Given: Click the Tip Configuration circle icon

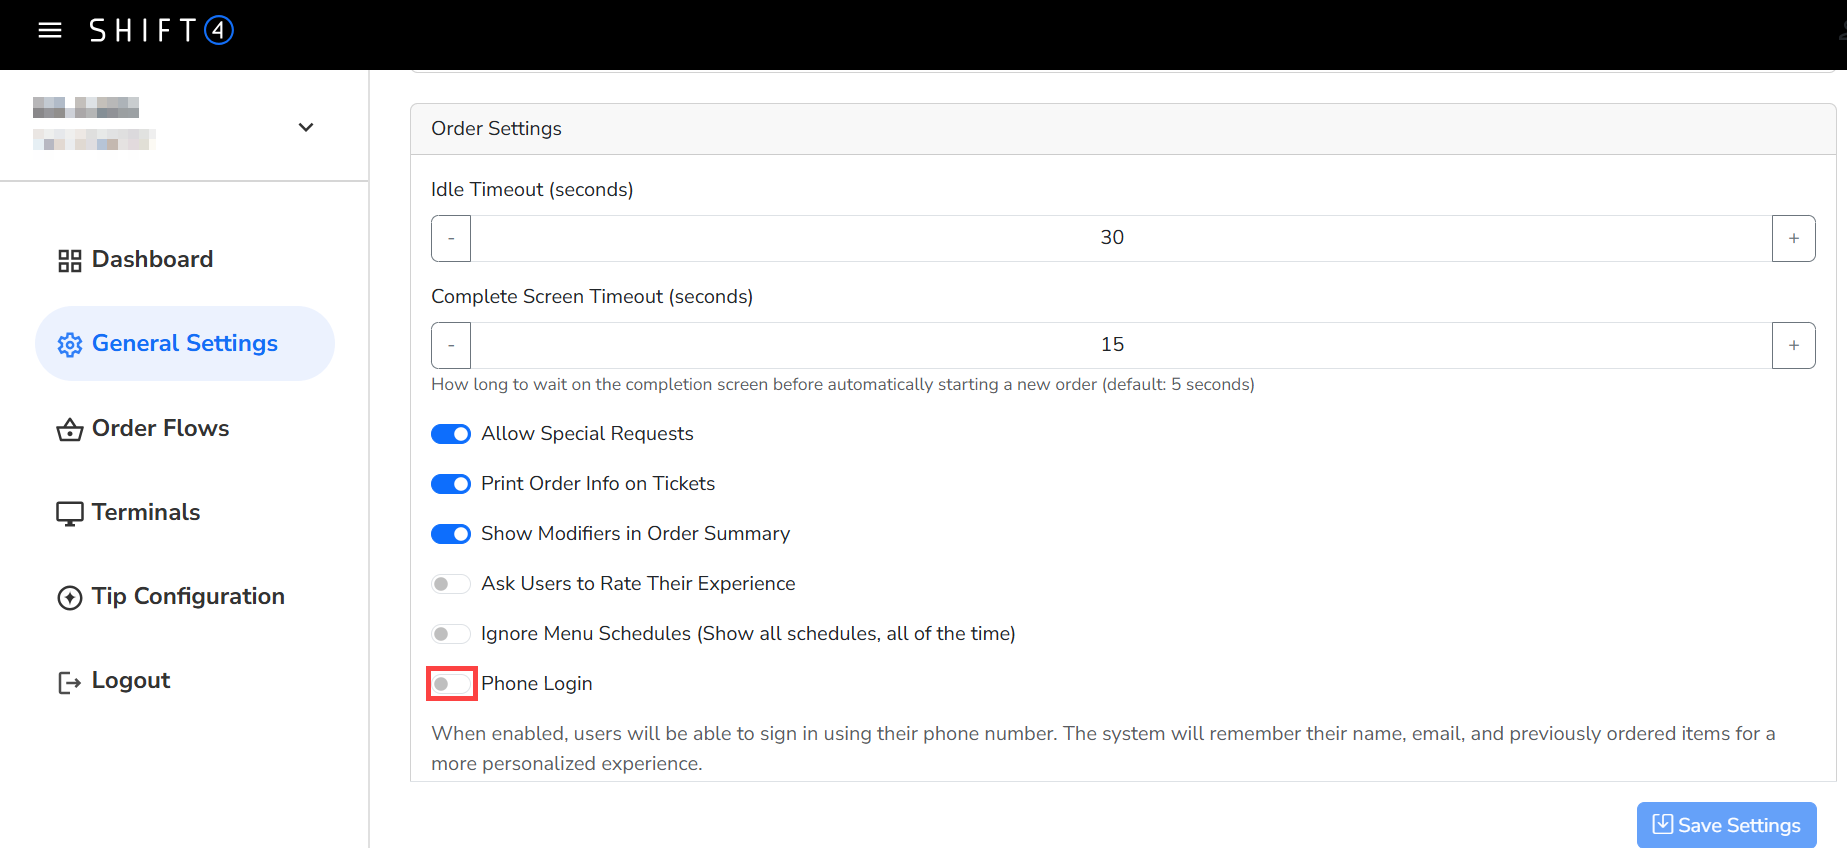Looking at the screenshot, I should [x=69, y=598].
